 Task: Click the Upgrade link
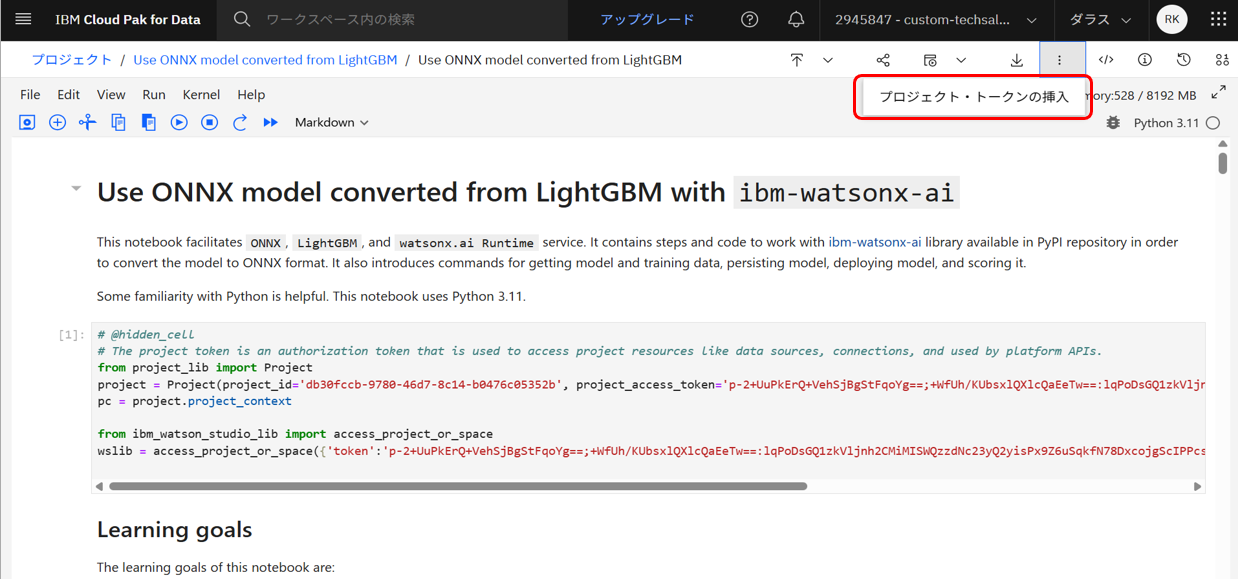coord(647,20)
